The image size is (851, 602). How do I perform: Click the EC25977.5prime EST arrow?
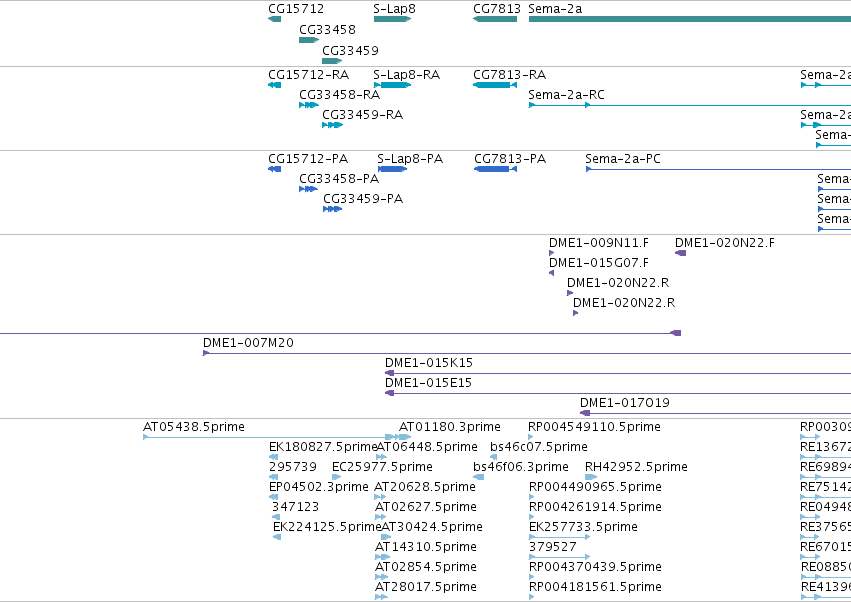336,477
